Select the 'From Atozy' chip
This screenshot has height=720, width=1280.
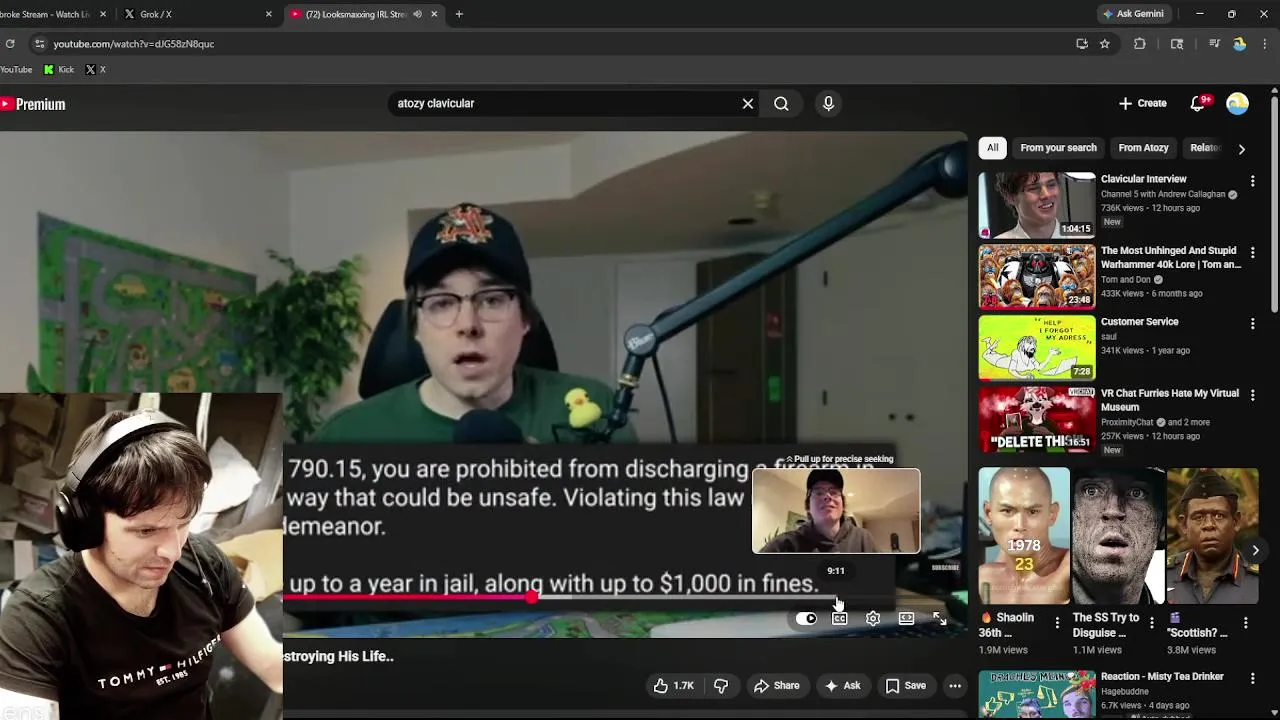click(1143, 148)
